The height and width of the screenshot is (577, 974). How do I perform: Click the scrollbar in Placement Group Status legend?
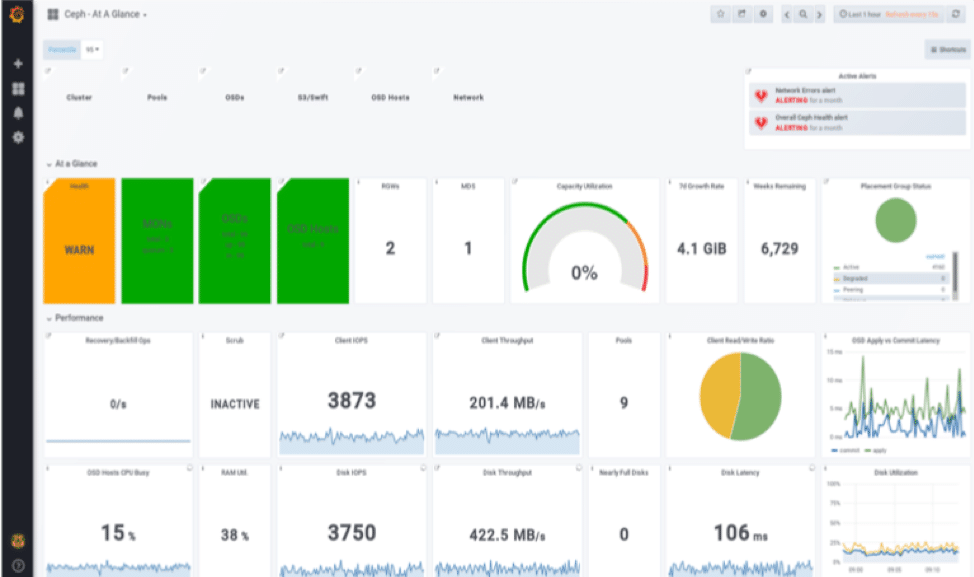[955, 276]
